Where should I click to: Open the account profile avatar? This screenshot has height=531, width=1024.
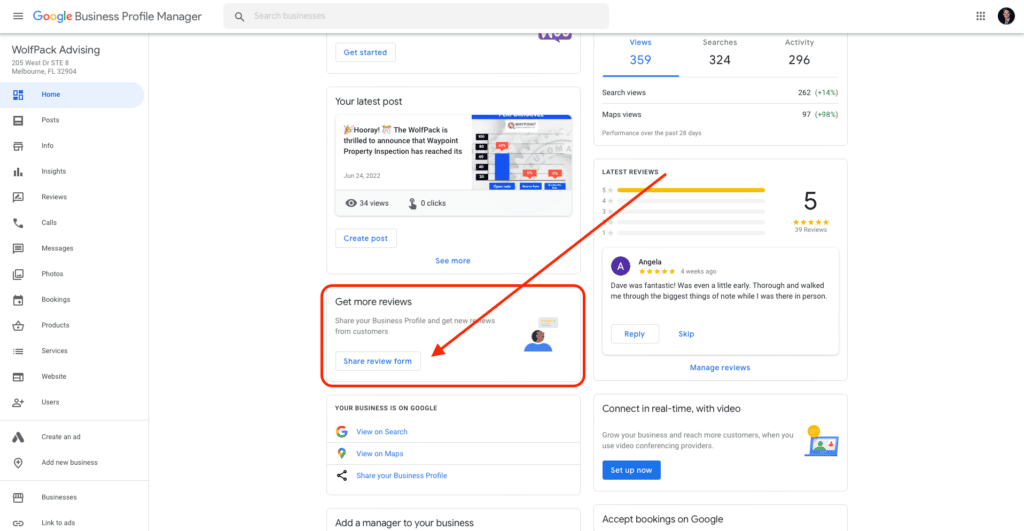(x=1006, y=16)
